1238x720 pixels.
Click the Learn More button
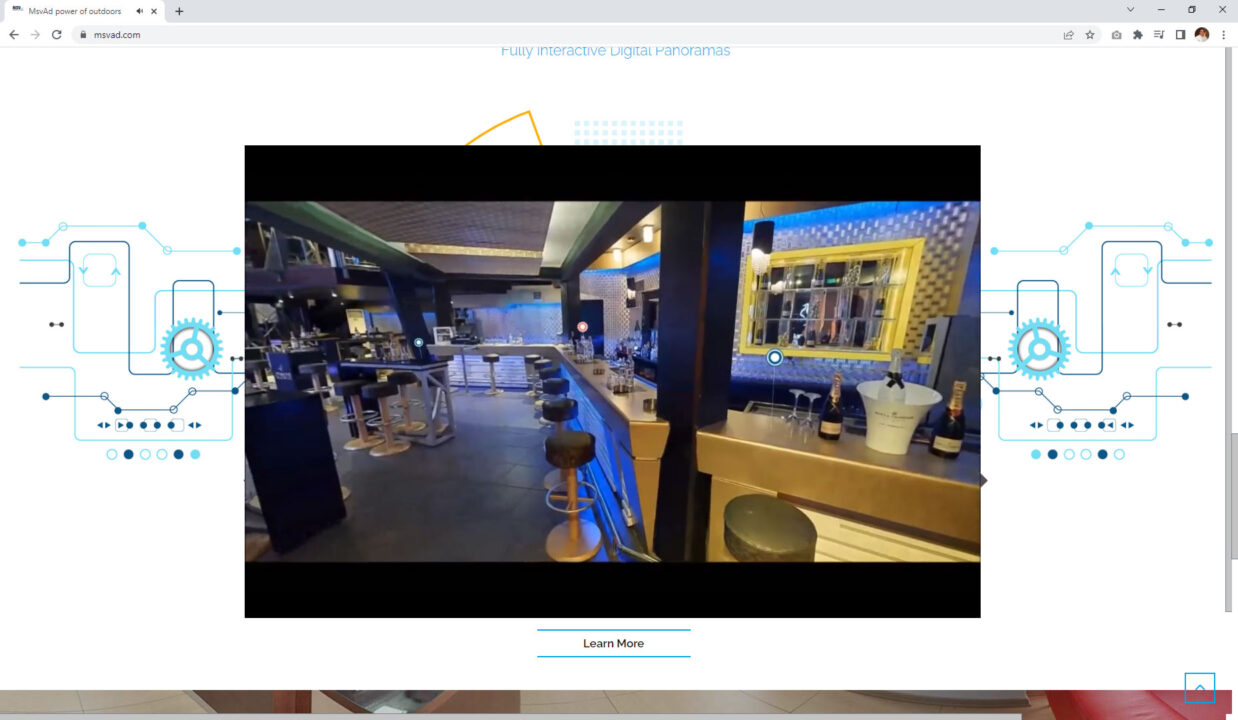click(613, 643)
